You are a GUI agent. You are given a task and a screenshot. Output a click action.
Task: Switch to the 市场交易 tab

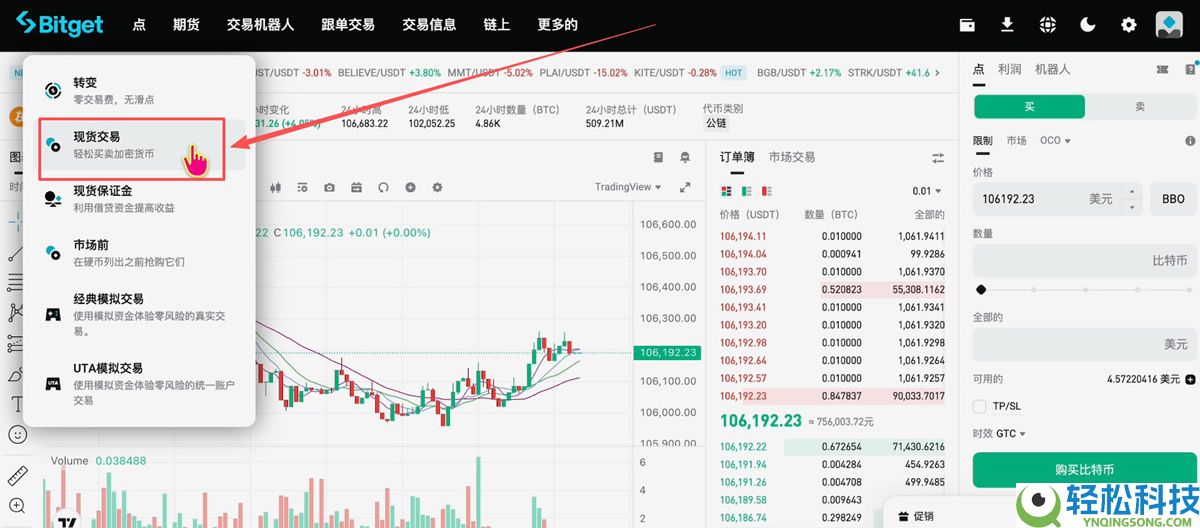coord(792,157)
